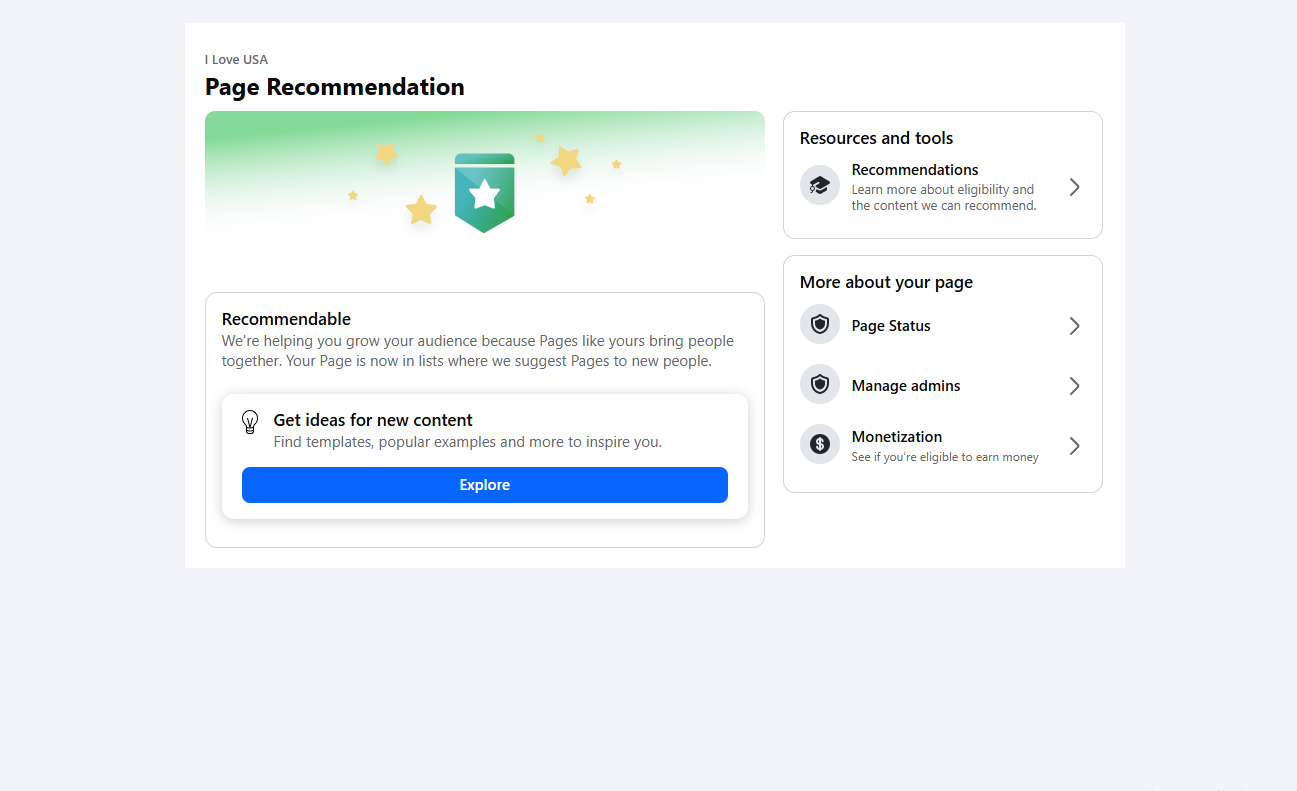The image size is (1297, 791).
Task: Click the graduation cap Recommendations icon
Action: click(820, 185)
